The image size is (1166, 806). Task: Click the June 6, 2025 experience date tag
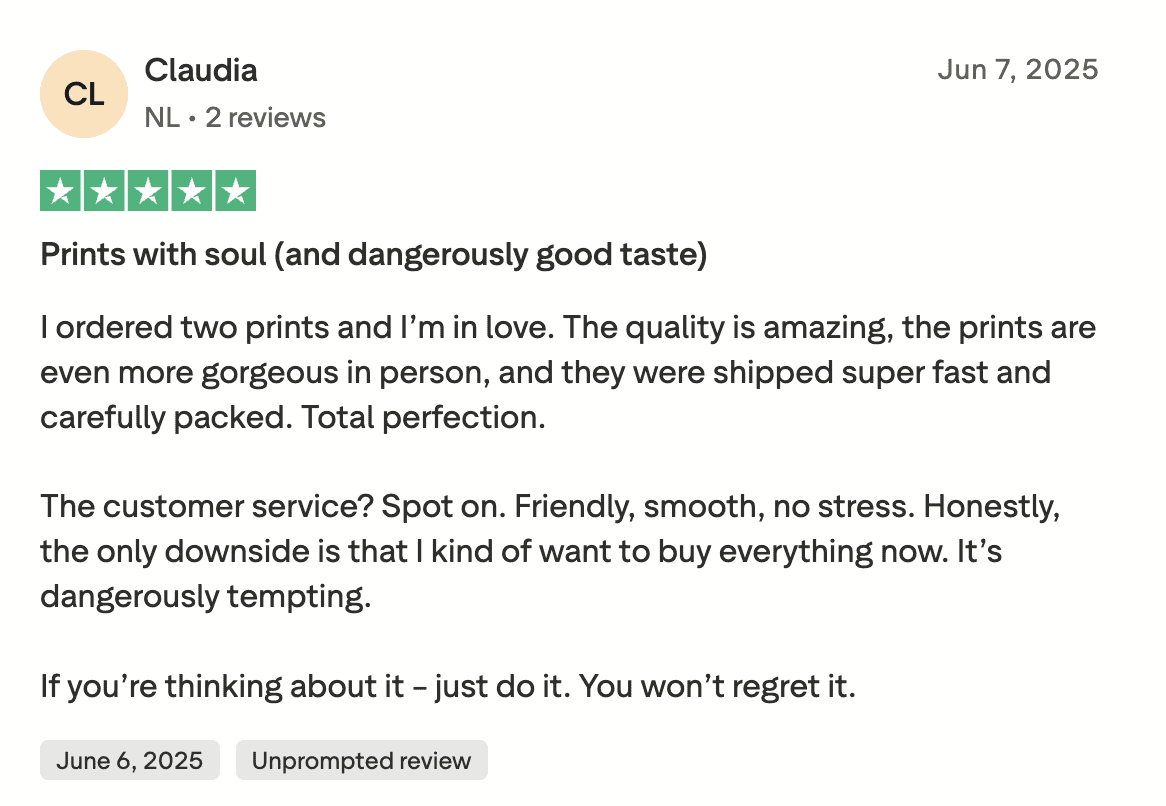click(x=129, y=760)
